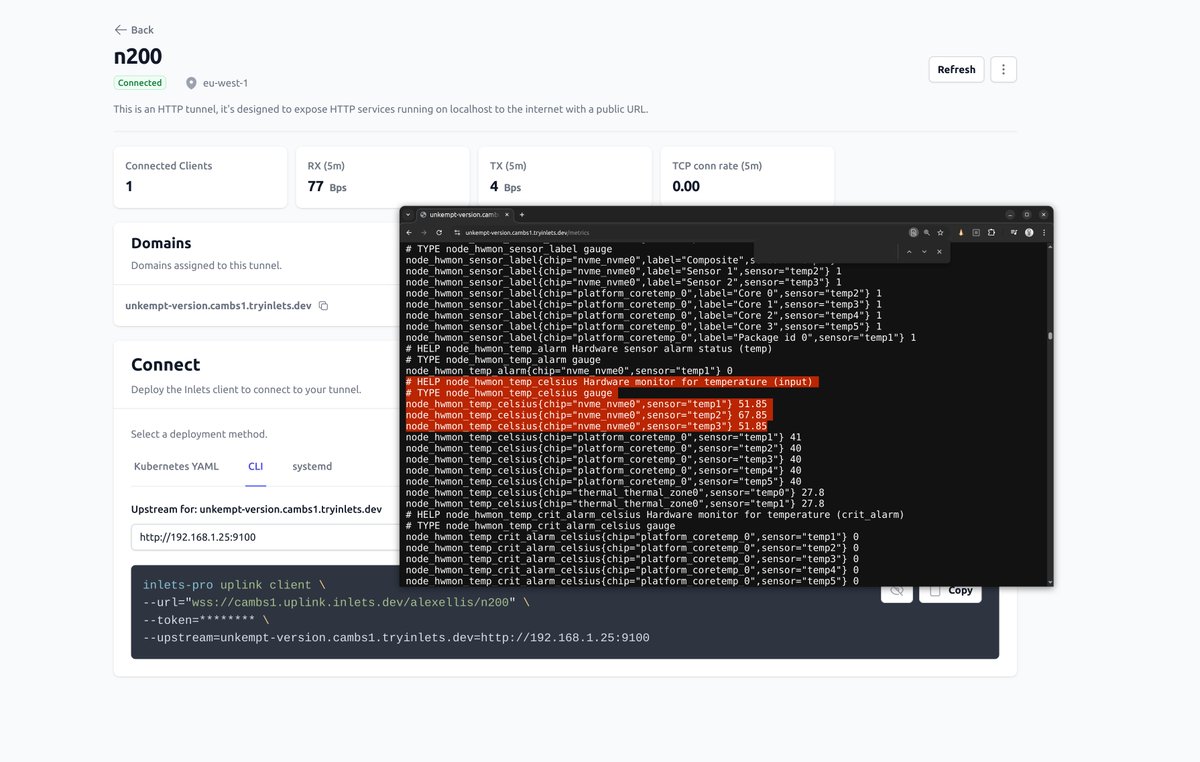This screenshot has height=762, width=1200.
Task: Go to previous find result
Action: pyautogui.click(x=909, y=252)
